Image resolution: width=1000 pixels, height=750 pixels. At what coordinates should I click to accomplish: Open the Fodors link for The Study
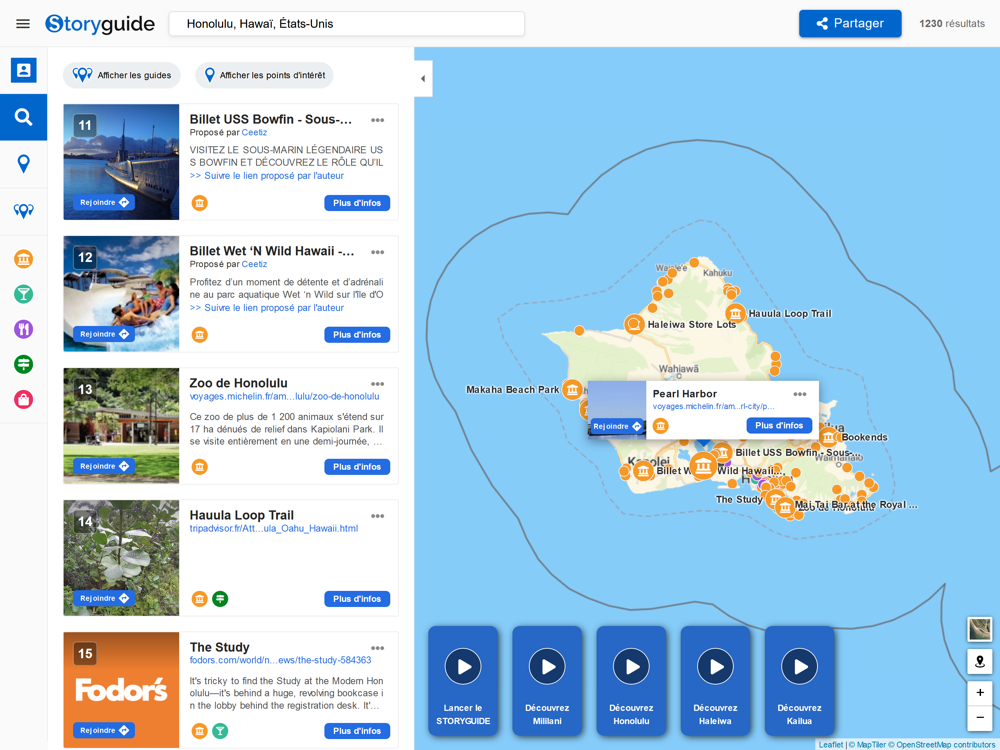point(280,660)
